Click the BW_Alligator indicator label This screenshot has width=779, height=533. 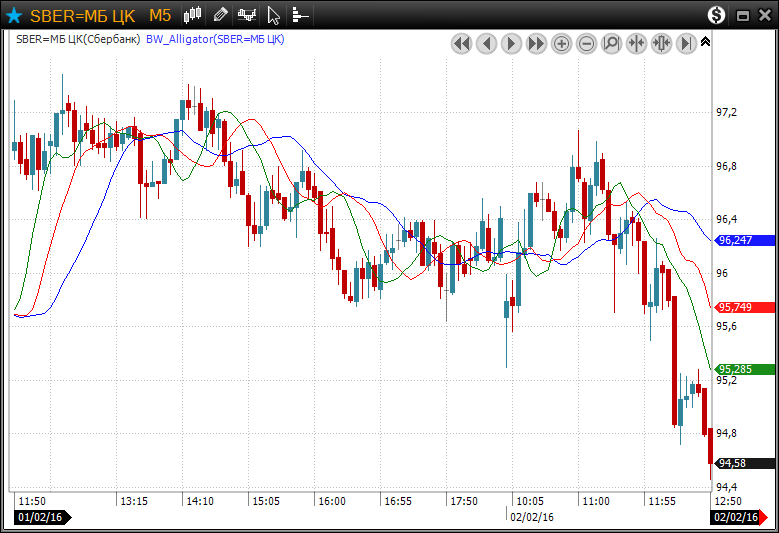pyautogui.click(x=215, y=39)
